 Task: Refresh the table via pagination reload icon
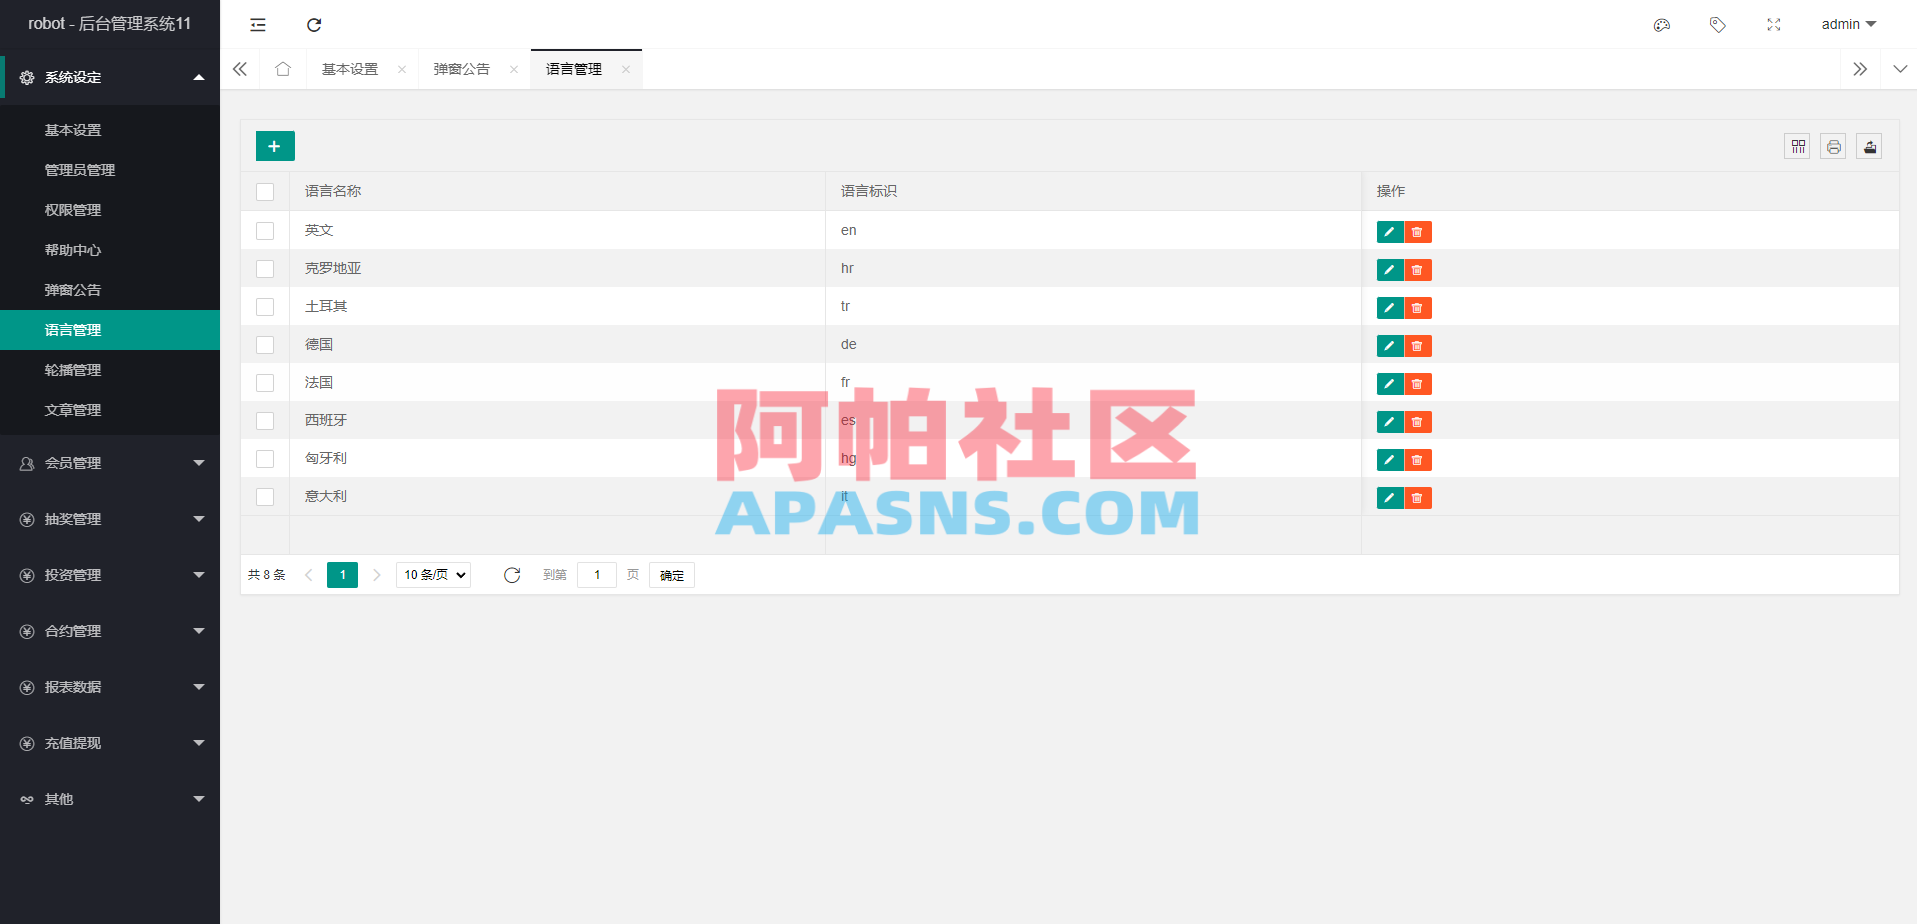point(512,575)
